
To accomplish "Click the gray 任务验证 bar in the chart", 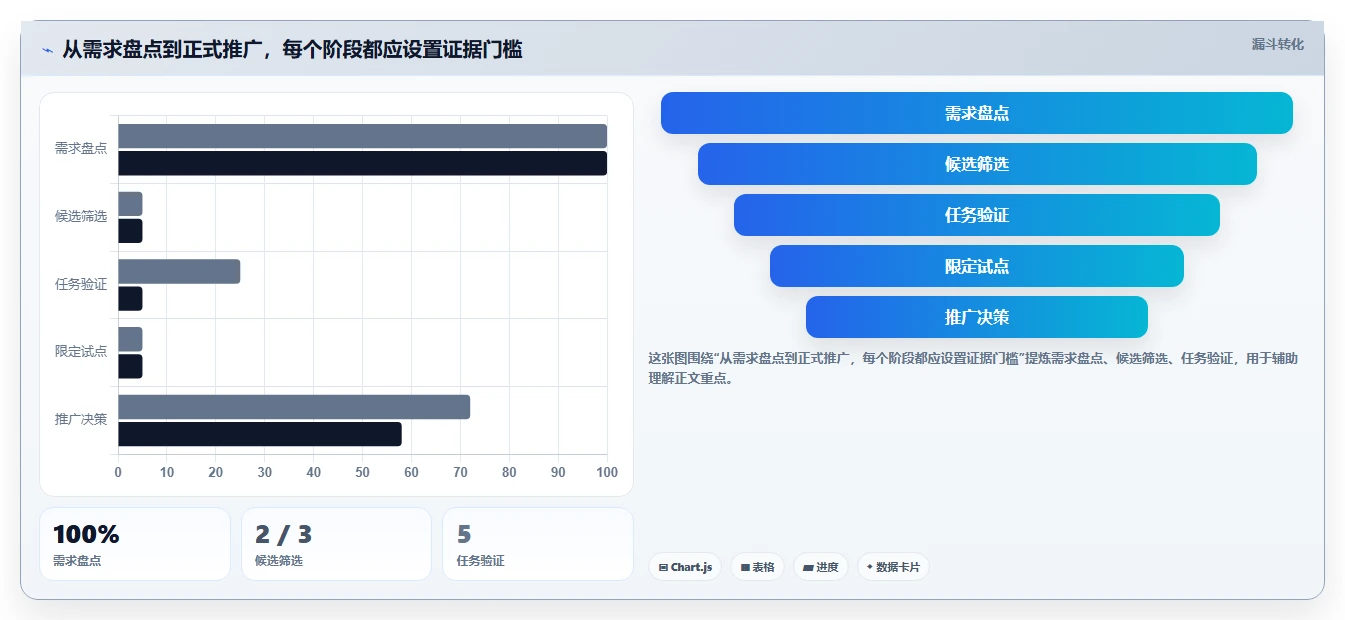I will point(179,271).
